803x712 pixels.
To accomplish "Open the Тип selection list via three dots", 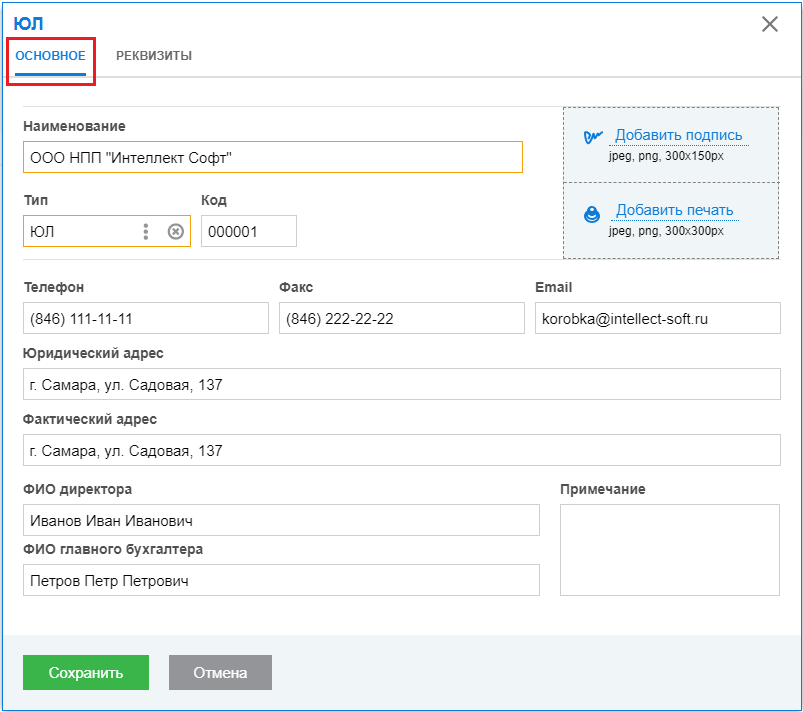I will click(146, 232).
